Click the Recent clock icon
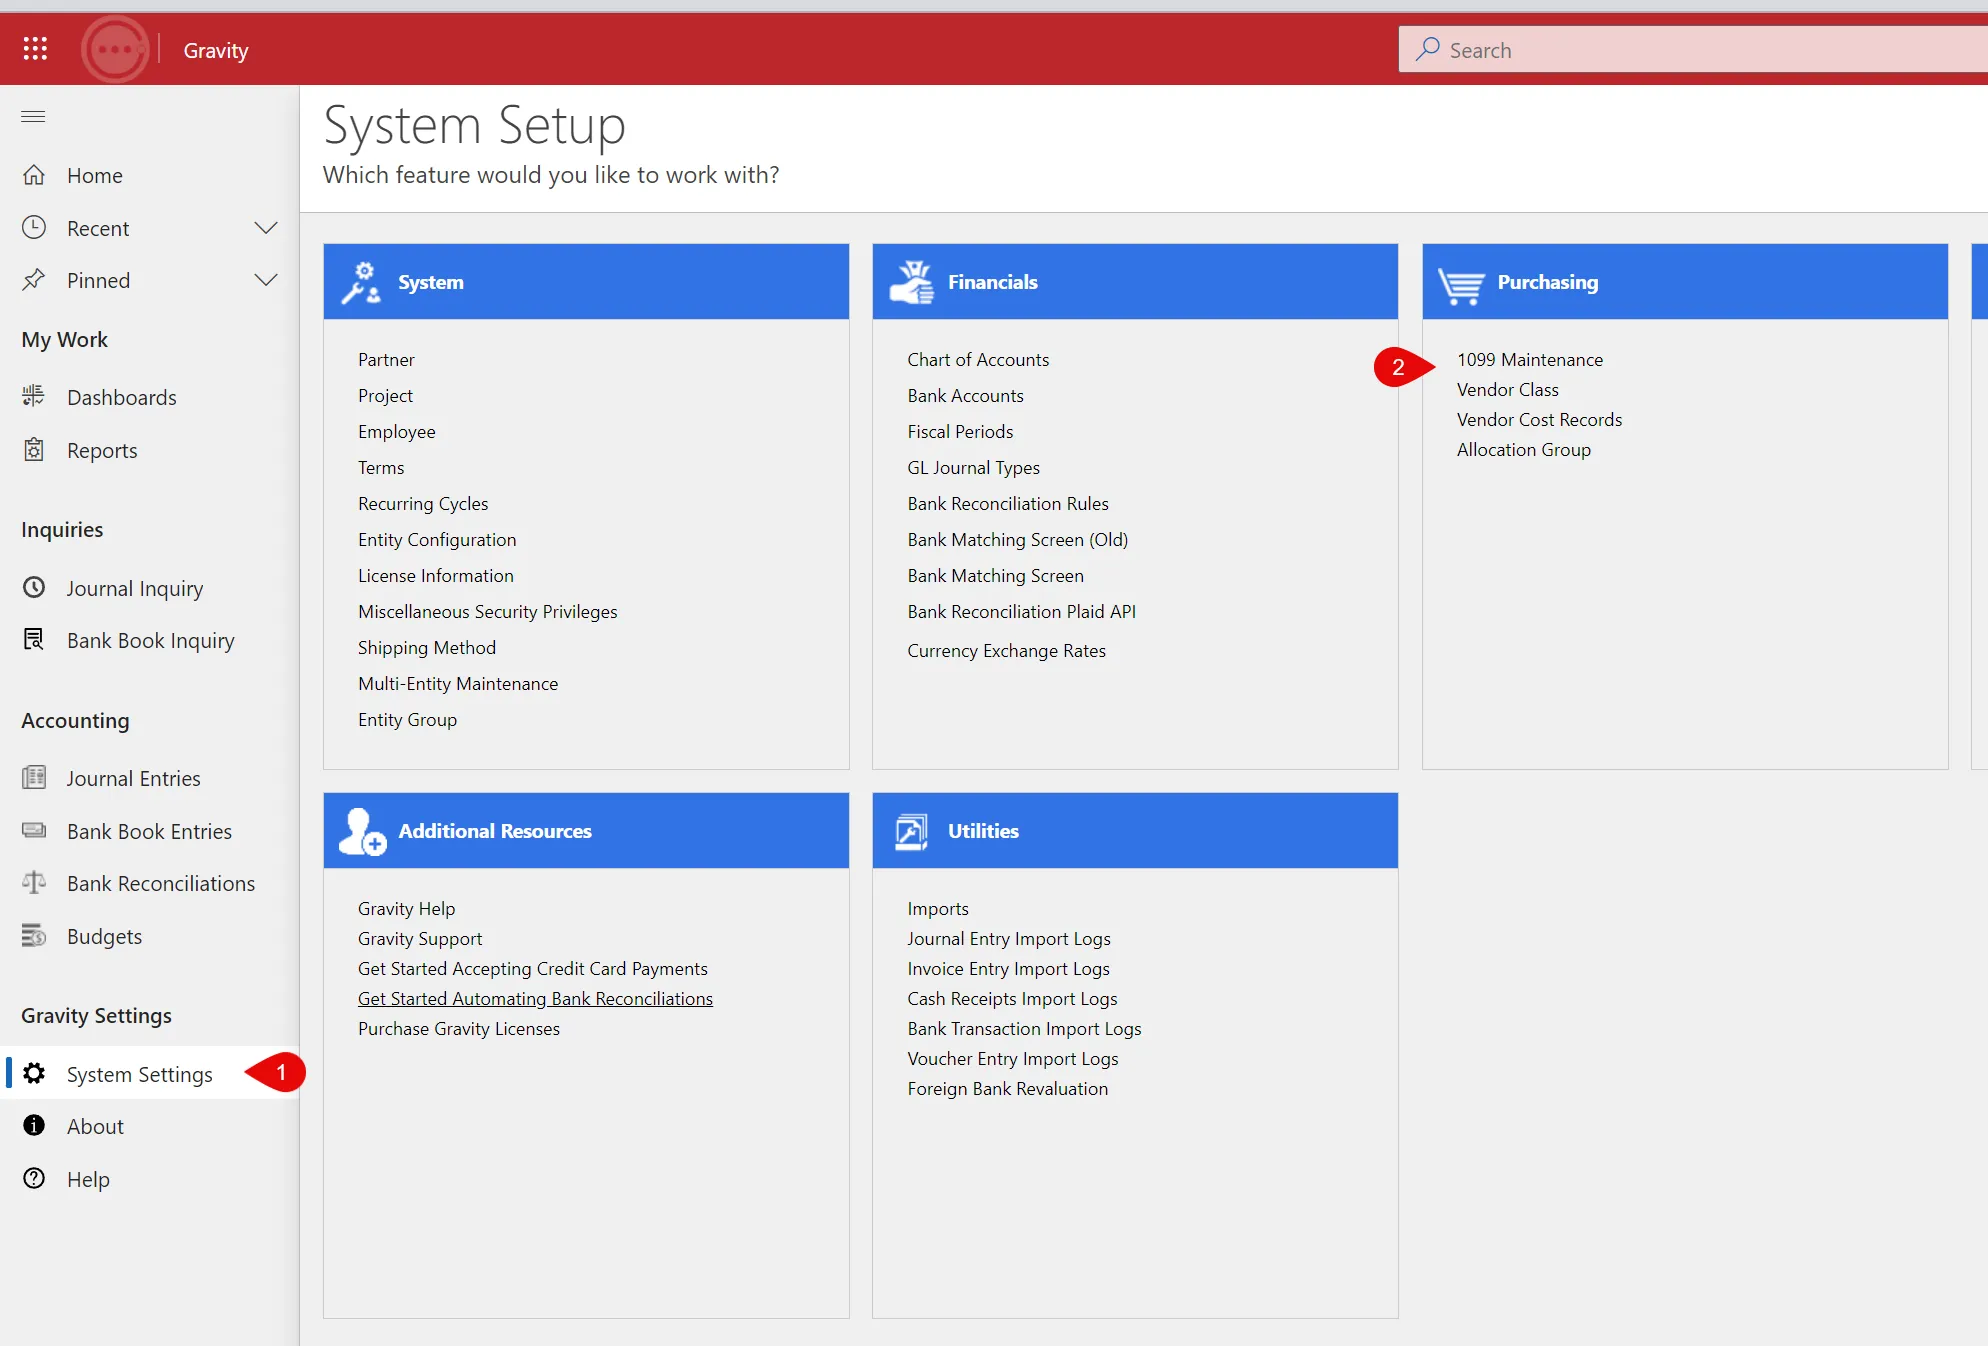The width and height of the screenshot is (1988, 1346). tap(34, 228)
